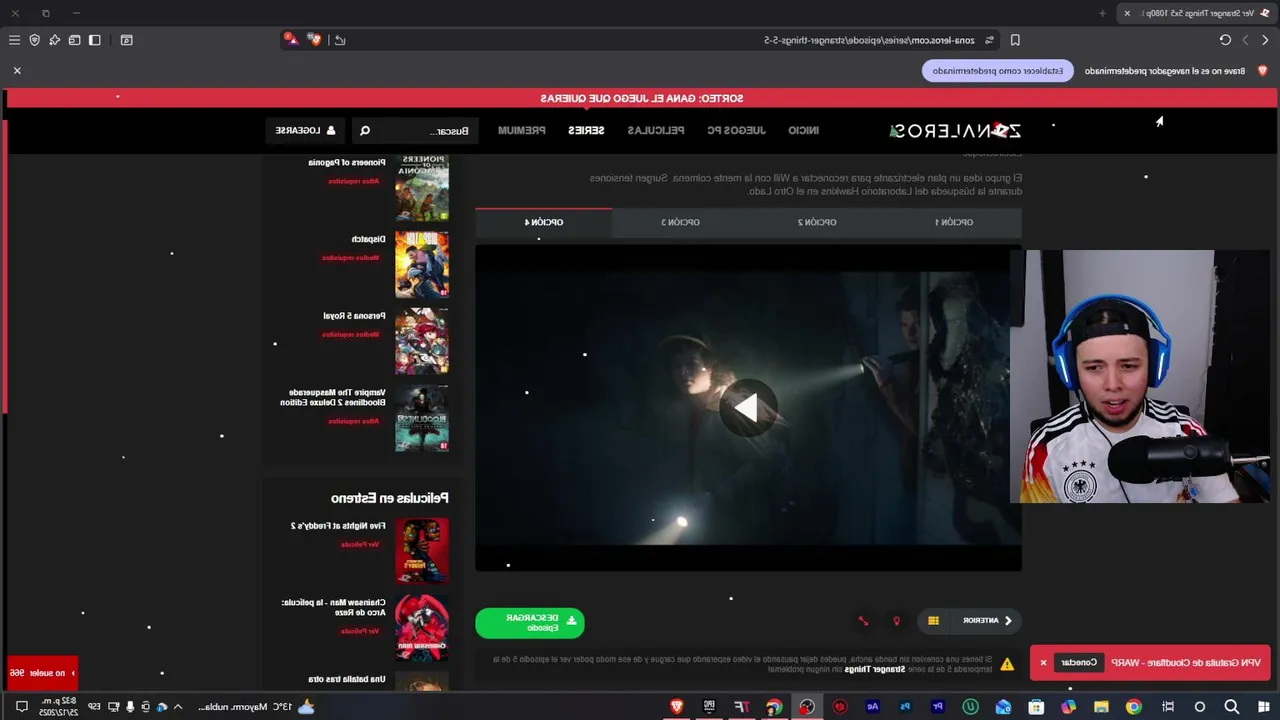Close the Ver Stranger Things browser tab
The height and width of the screenshot is (720, 1280).
[1127, 13]
